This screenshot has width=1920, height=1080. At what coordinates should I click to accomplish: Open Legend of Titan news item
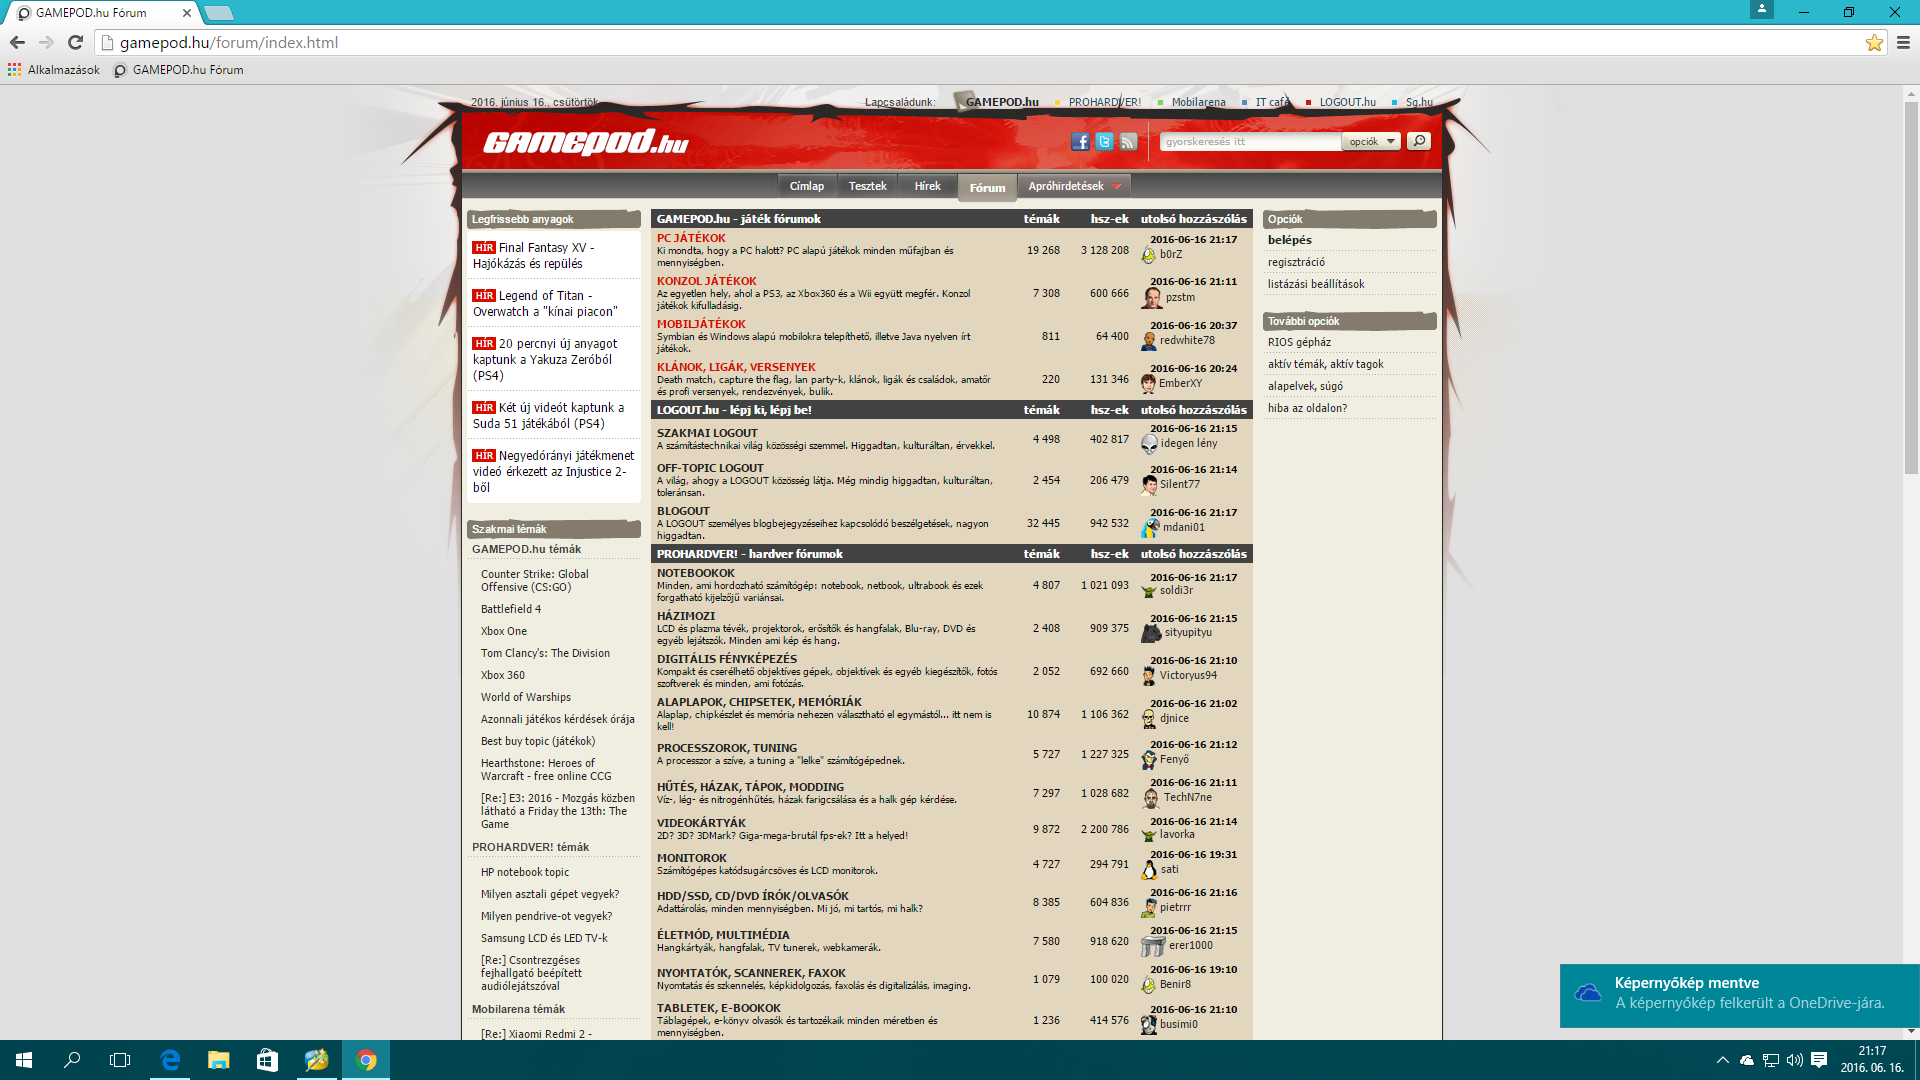(545, 303)
